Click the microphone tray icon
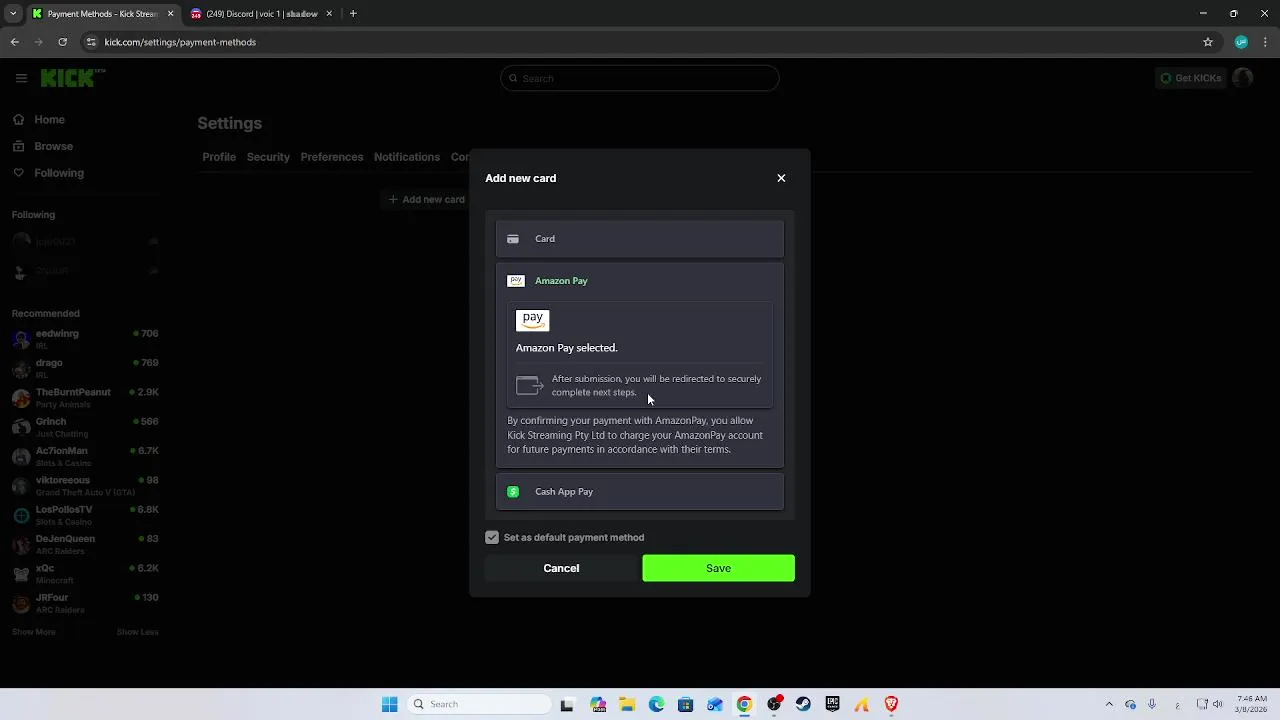The height and width of the screenshot is (720, 1280). [x=1152, y=704]
